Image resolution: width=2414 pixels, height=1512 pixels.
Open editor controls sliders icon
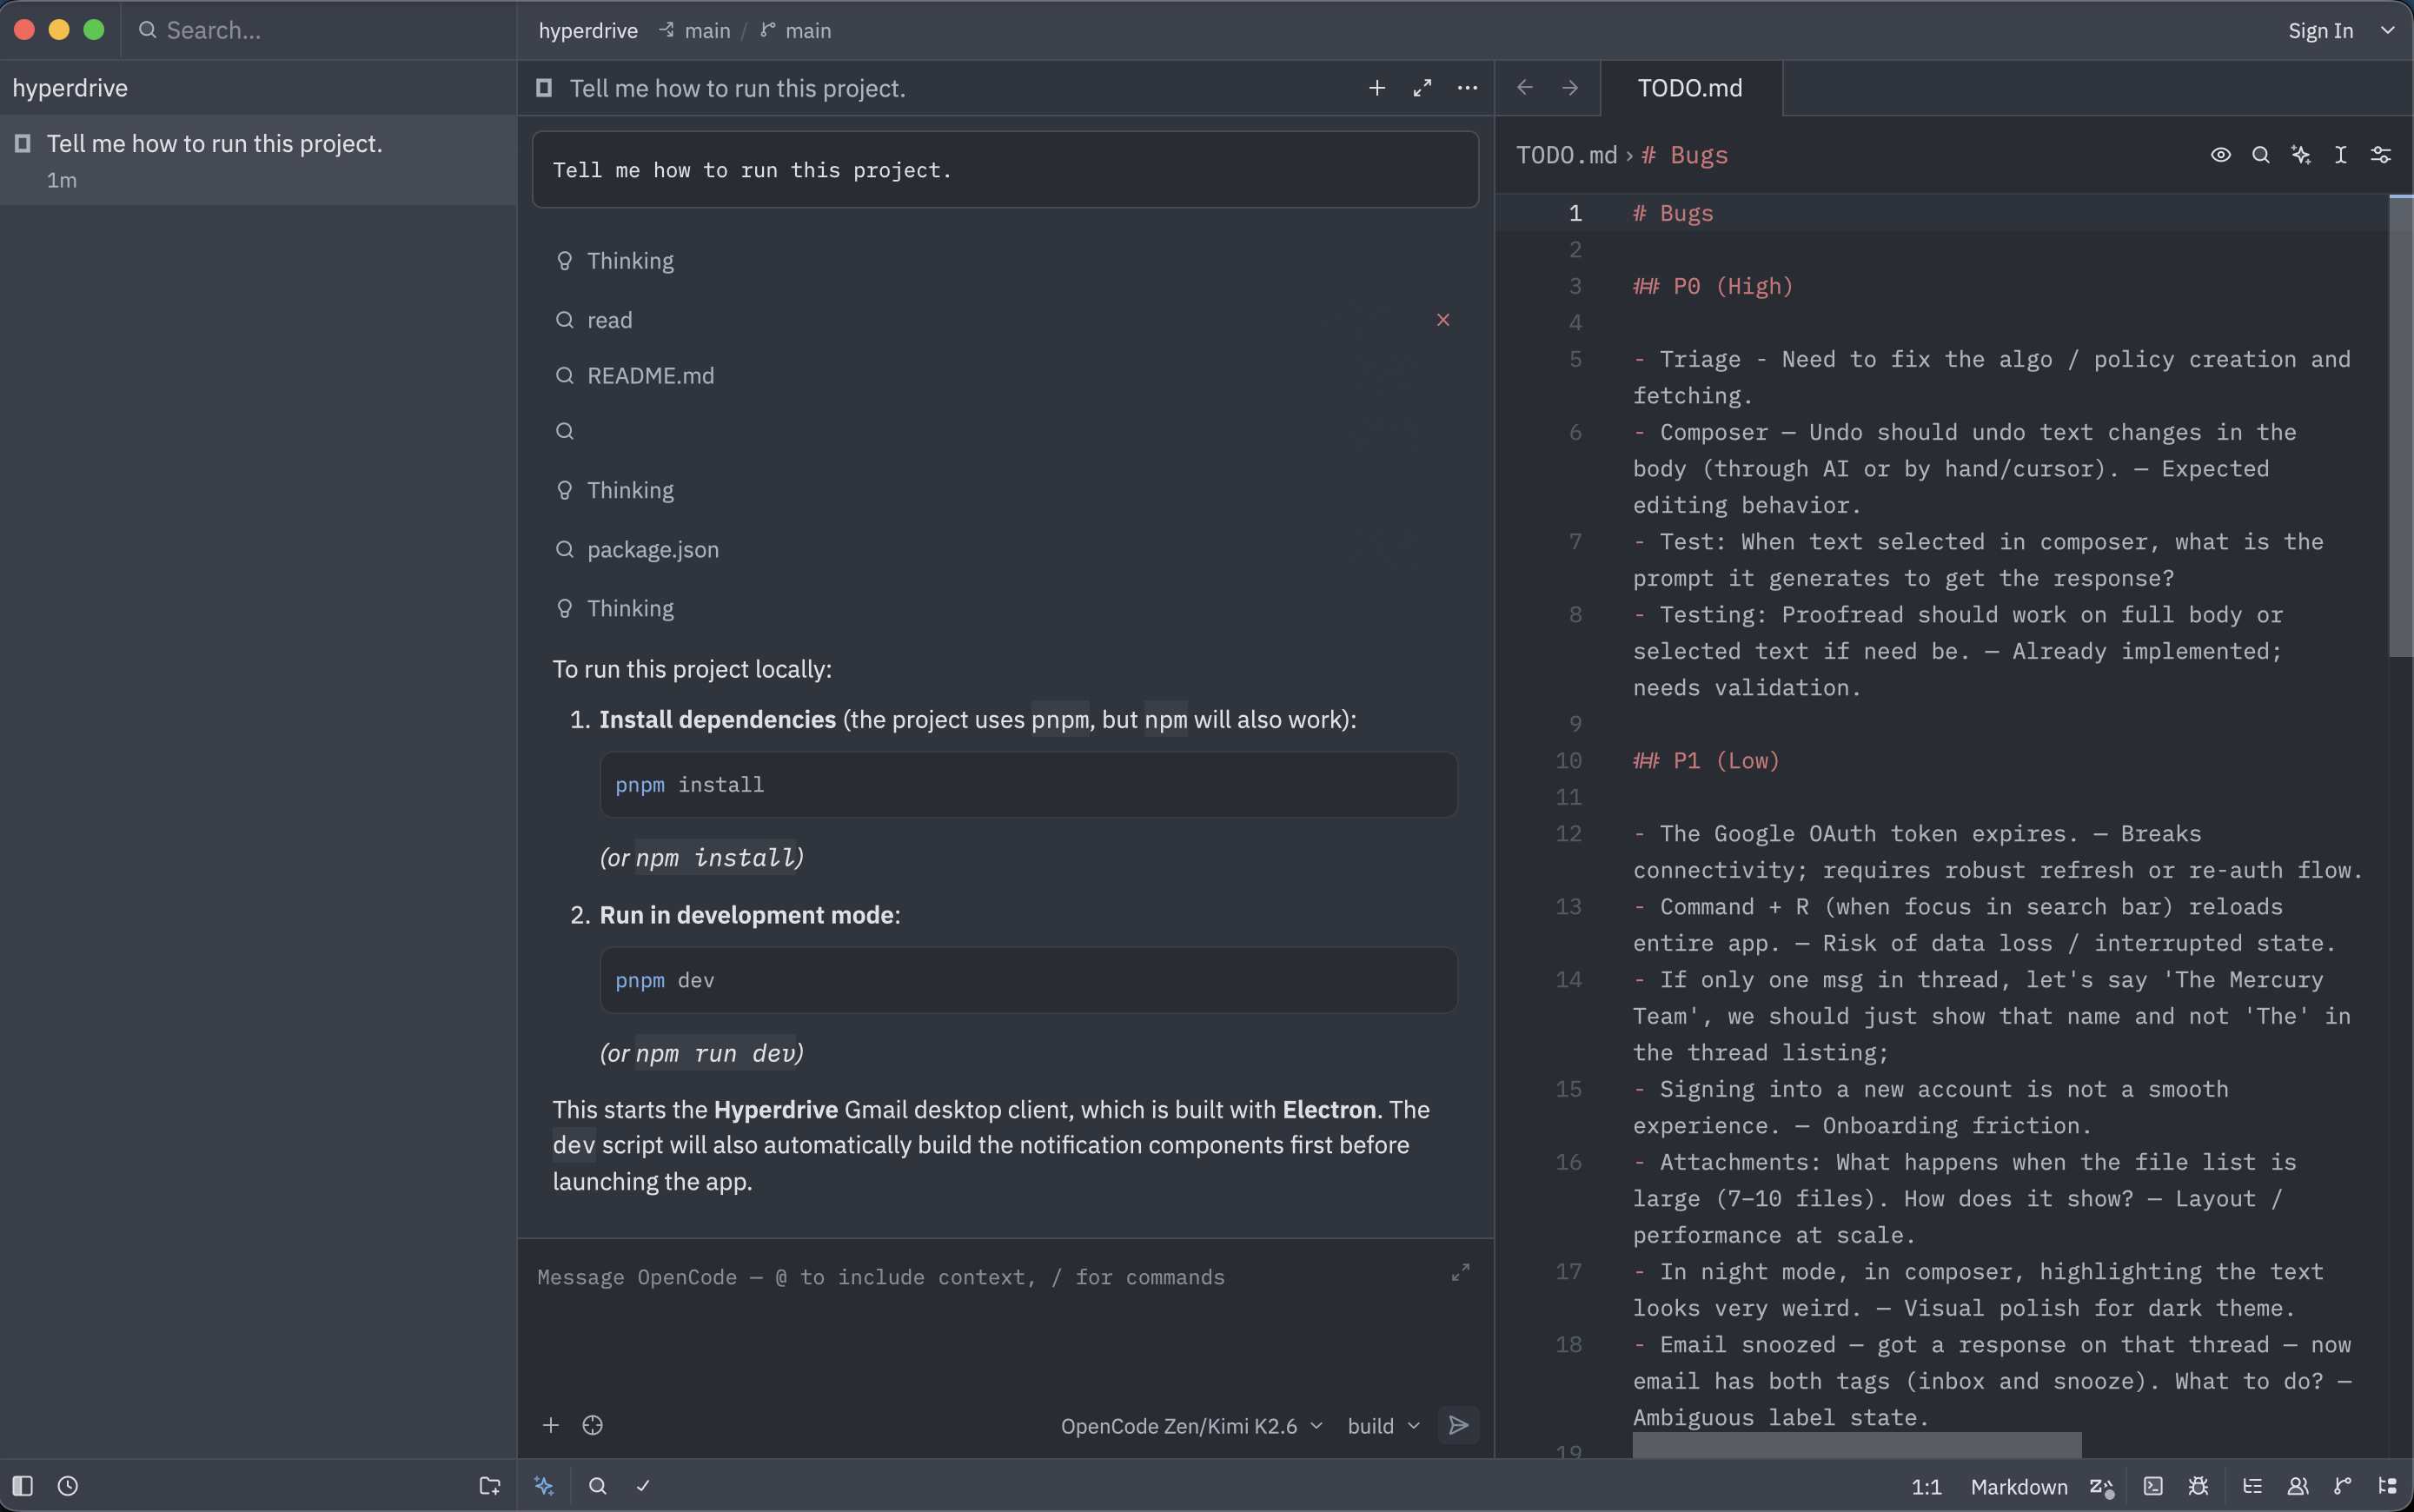click(x=2381, y=155)
